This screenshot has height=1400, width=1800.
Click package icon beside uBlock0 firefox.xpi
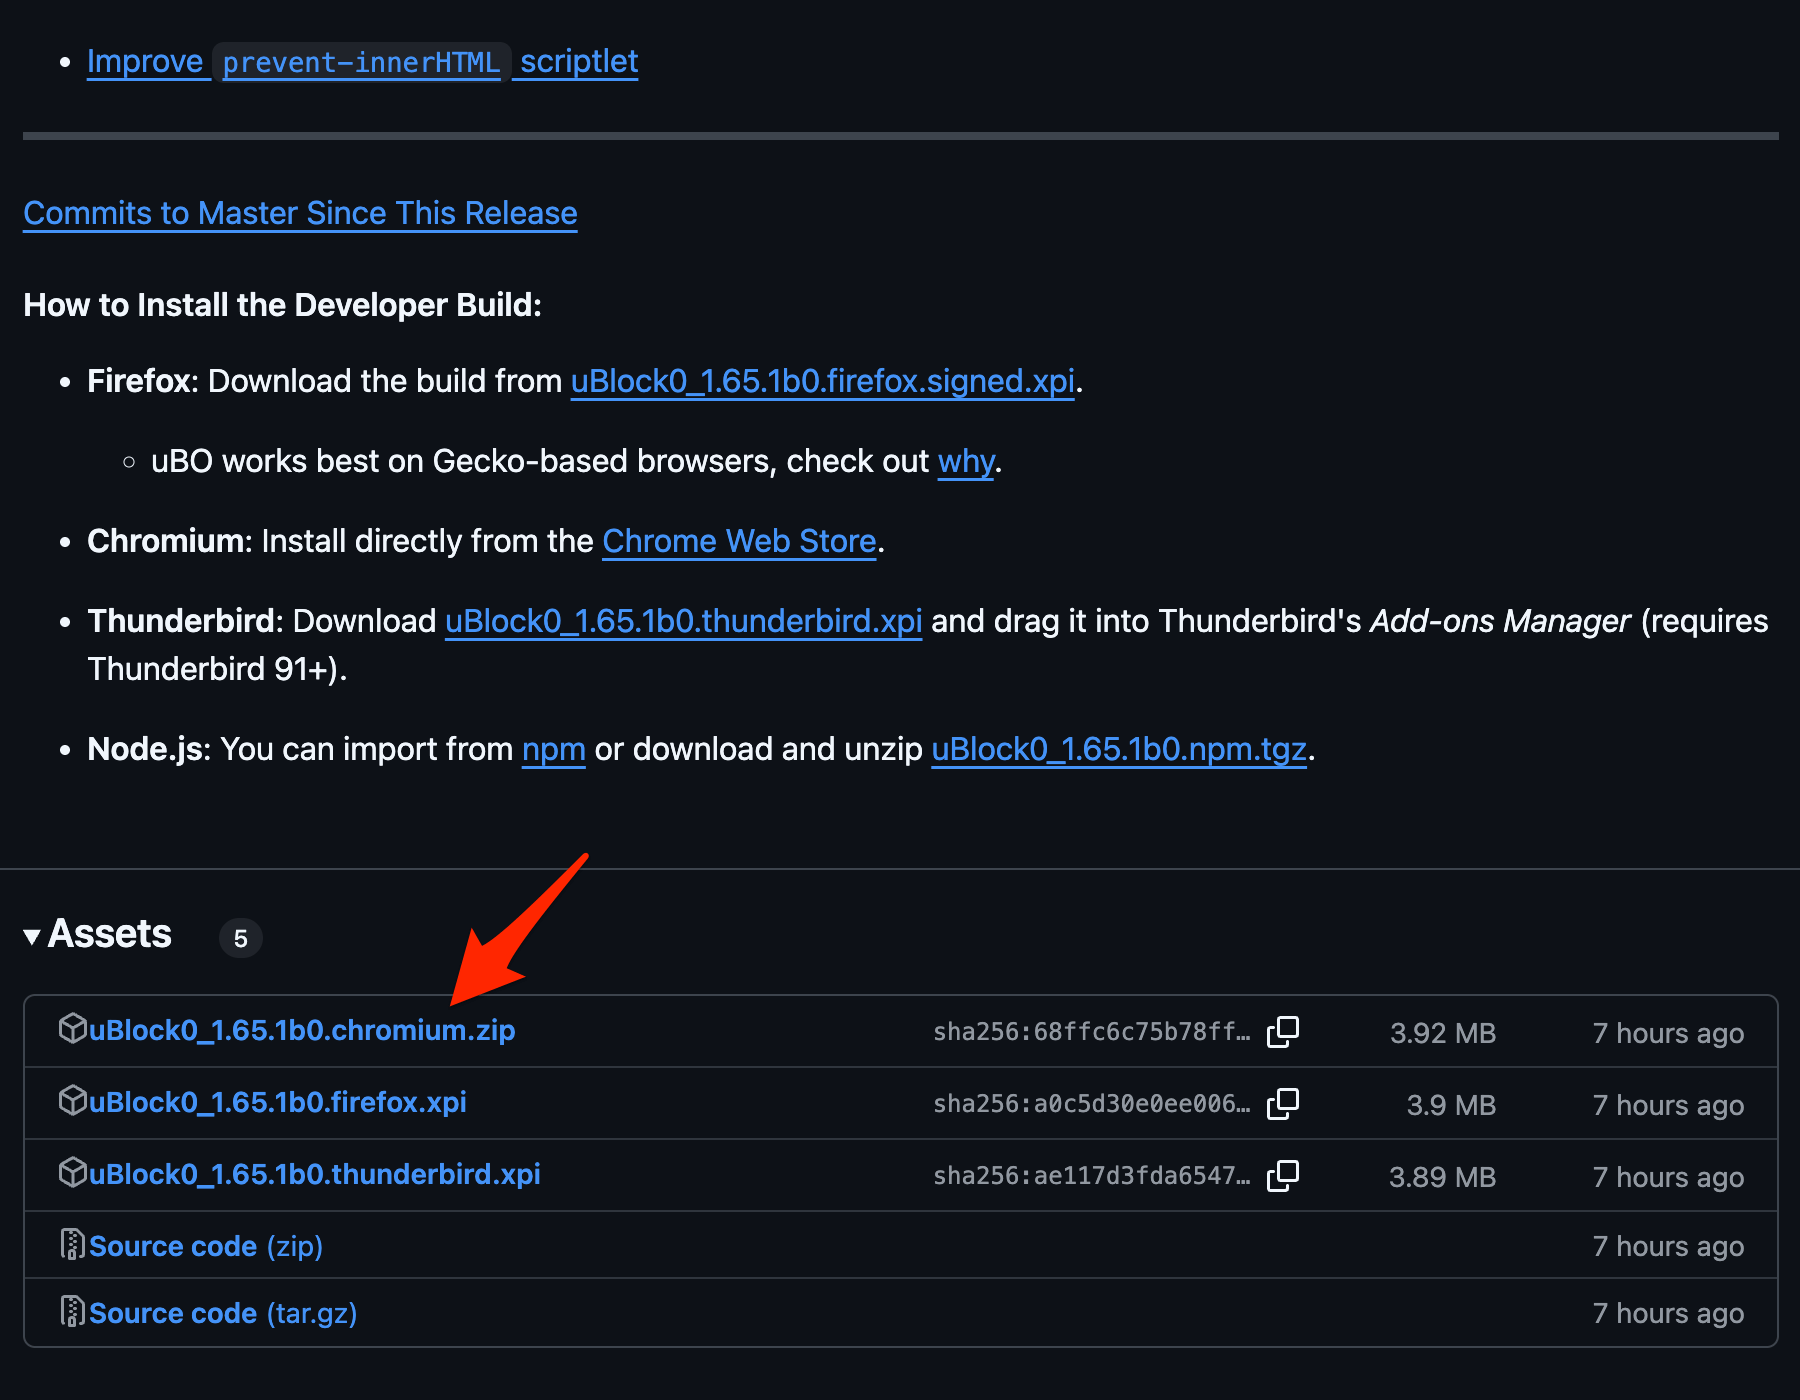click(73, 1101)
